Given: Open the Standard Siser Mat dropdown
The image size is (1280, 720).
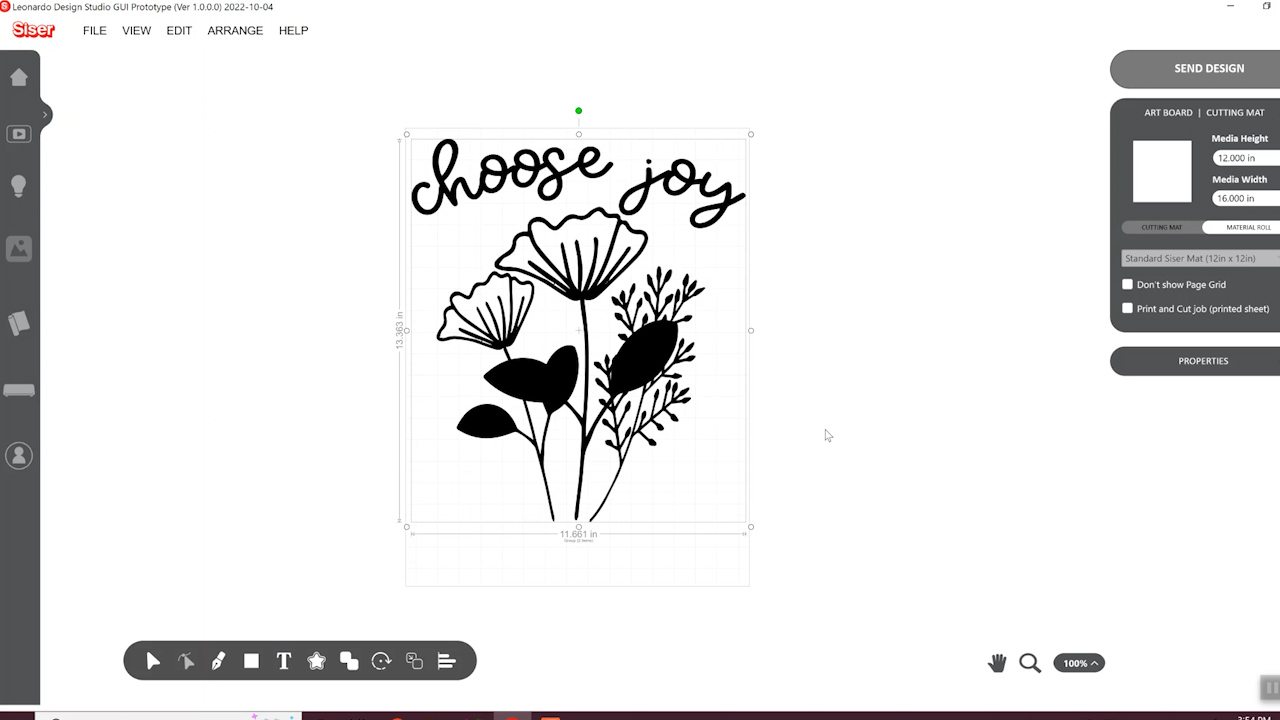Looking at the screenshot, I should [1200, 259].
